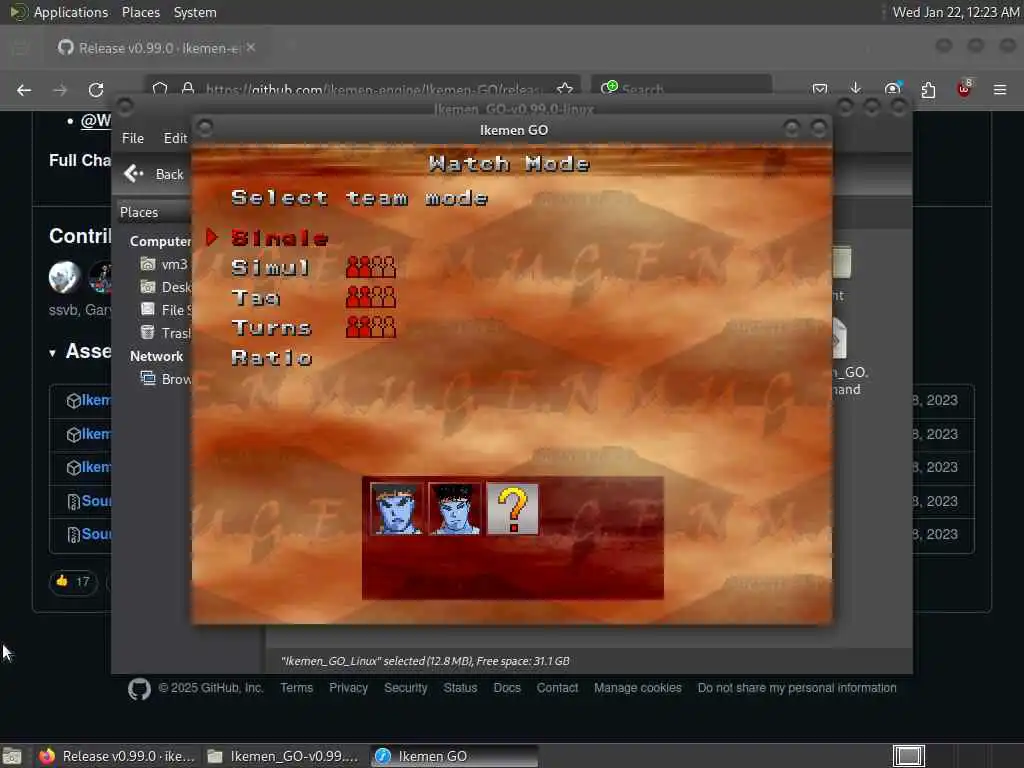Open Contact link in GitHub footer
Screen dimensions: 1024x768
557,688
